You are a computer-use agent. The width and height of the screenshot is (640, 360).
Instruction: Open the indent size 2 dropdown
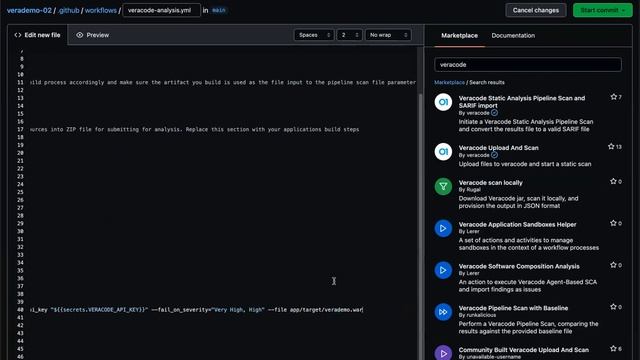(x=349, y=35)
